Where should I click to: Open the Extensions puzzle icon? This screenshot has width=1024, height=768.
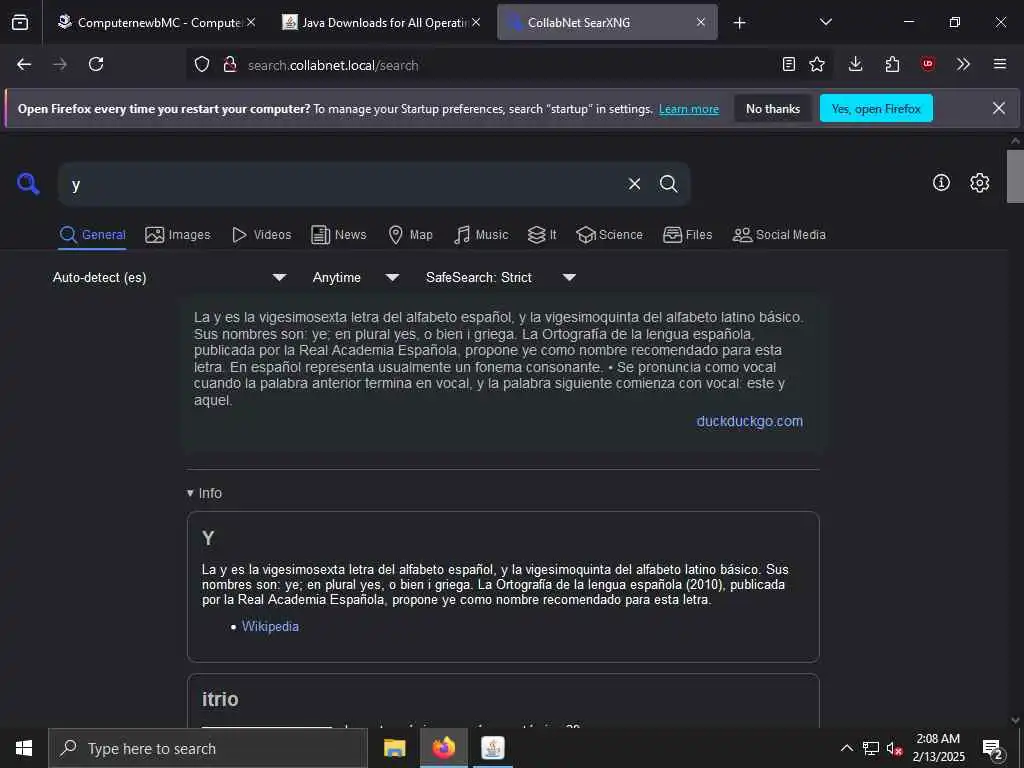click(x=892, y=64)
